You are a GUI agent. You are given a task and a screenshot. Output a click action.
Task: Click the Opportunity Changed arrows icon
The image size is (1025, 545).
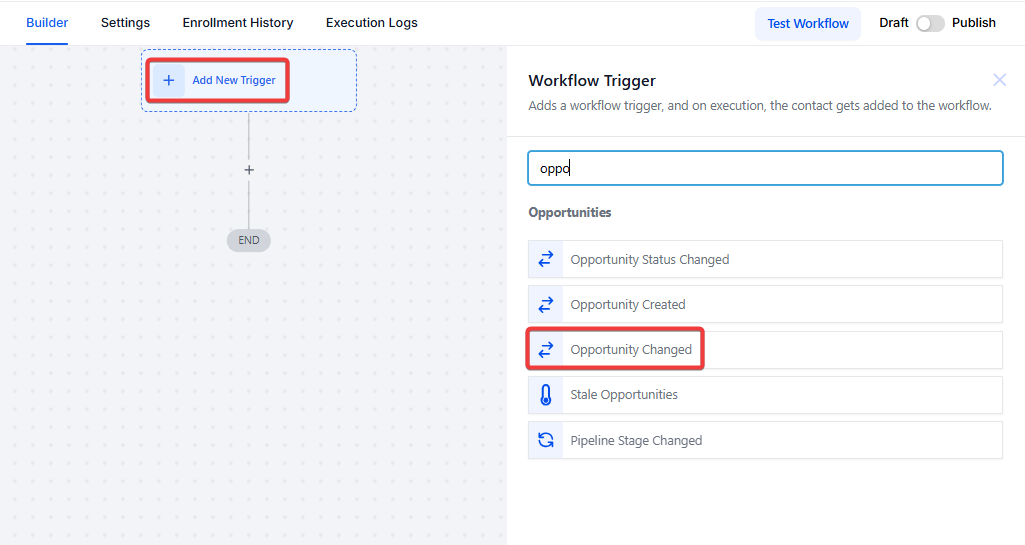pos(546,350)
